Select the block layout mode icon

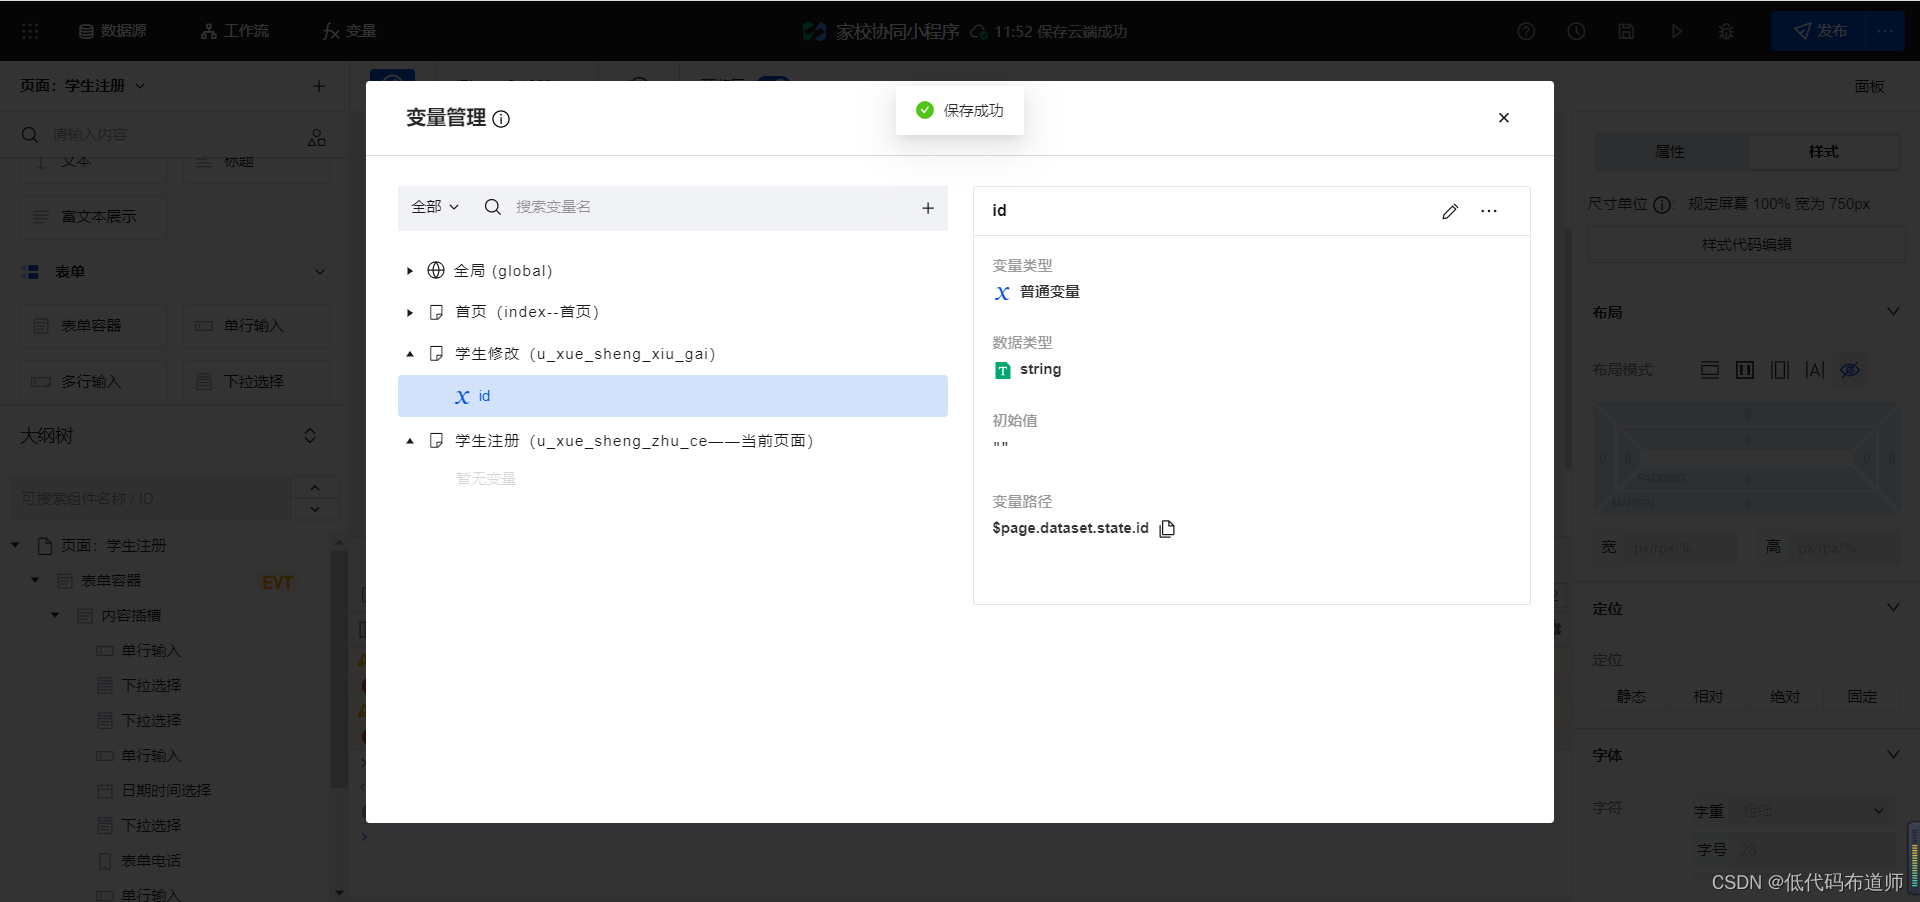[1710, 370]
